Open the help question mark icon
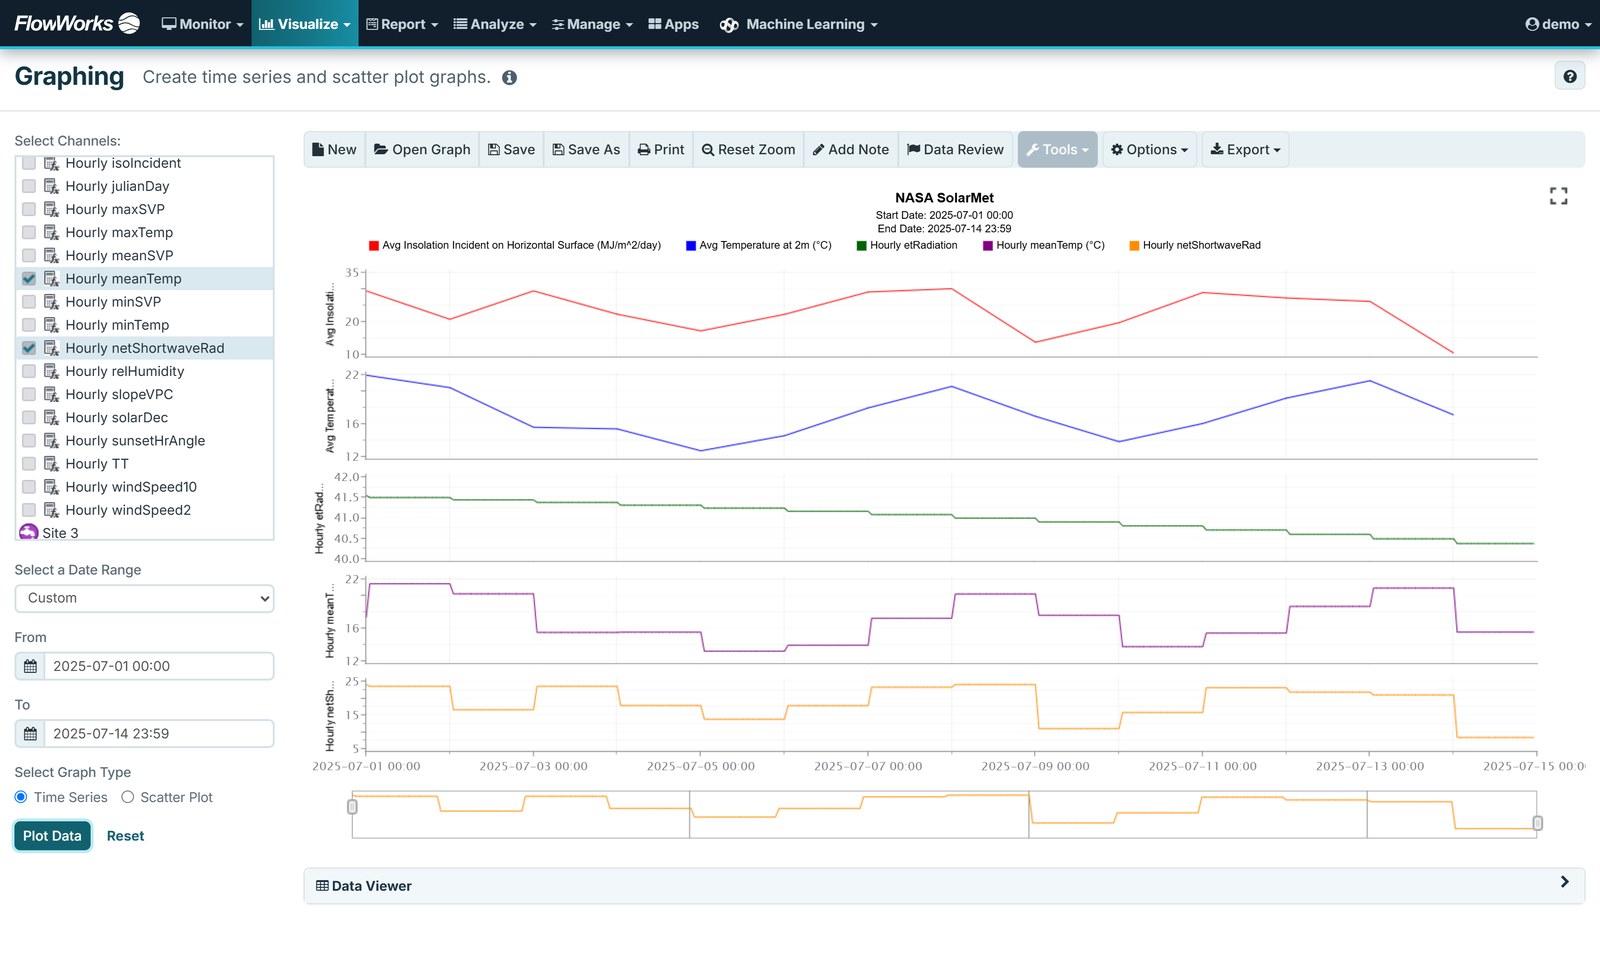Screen dimensions: 1600x964 coord(1569,76)
